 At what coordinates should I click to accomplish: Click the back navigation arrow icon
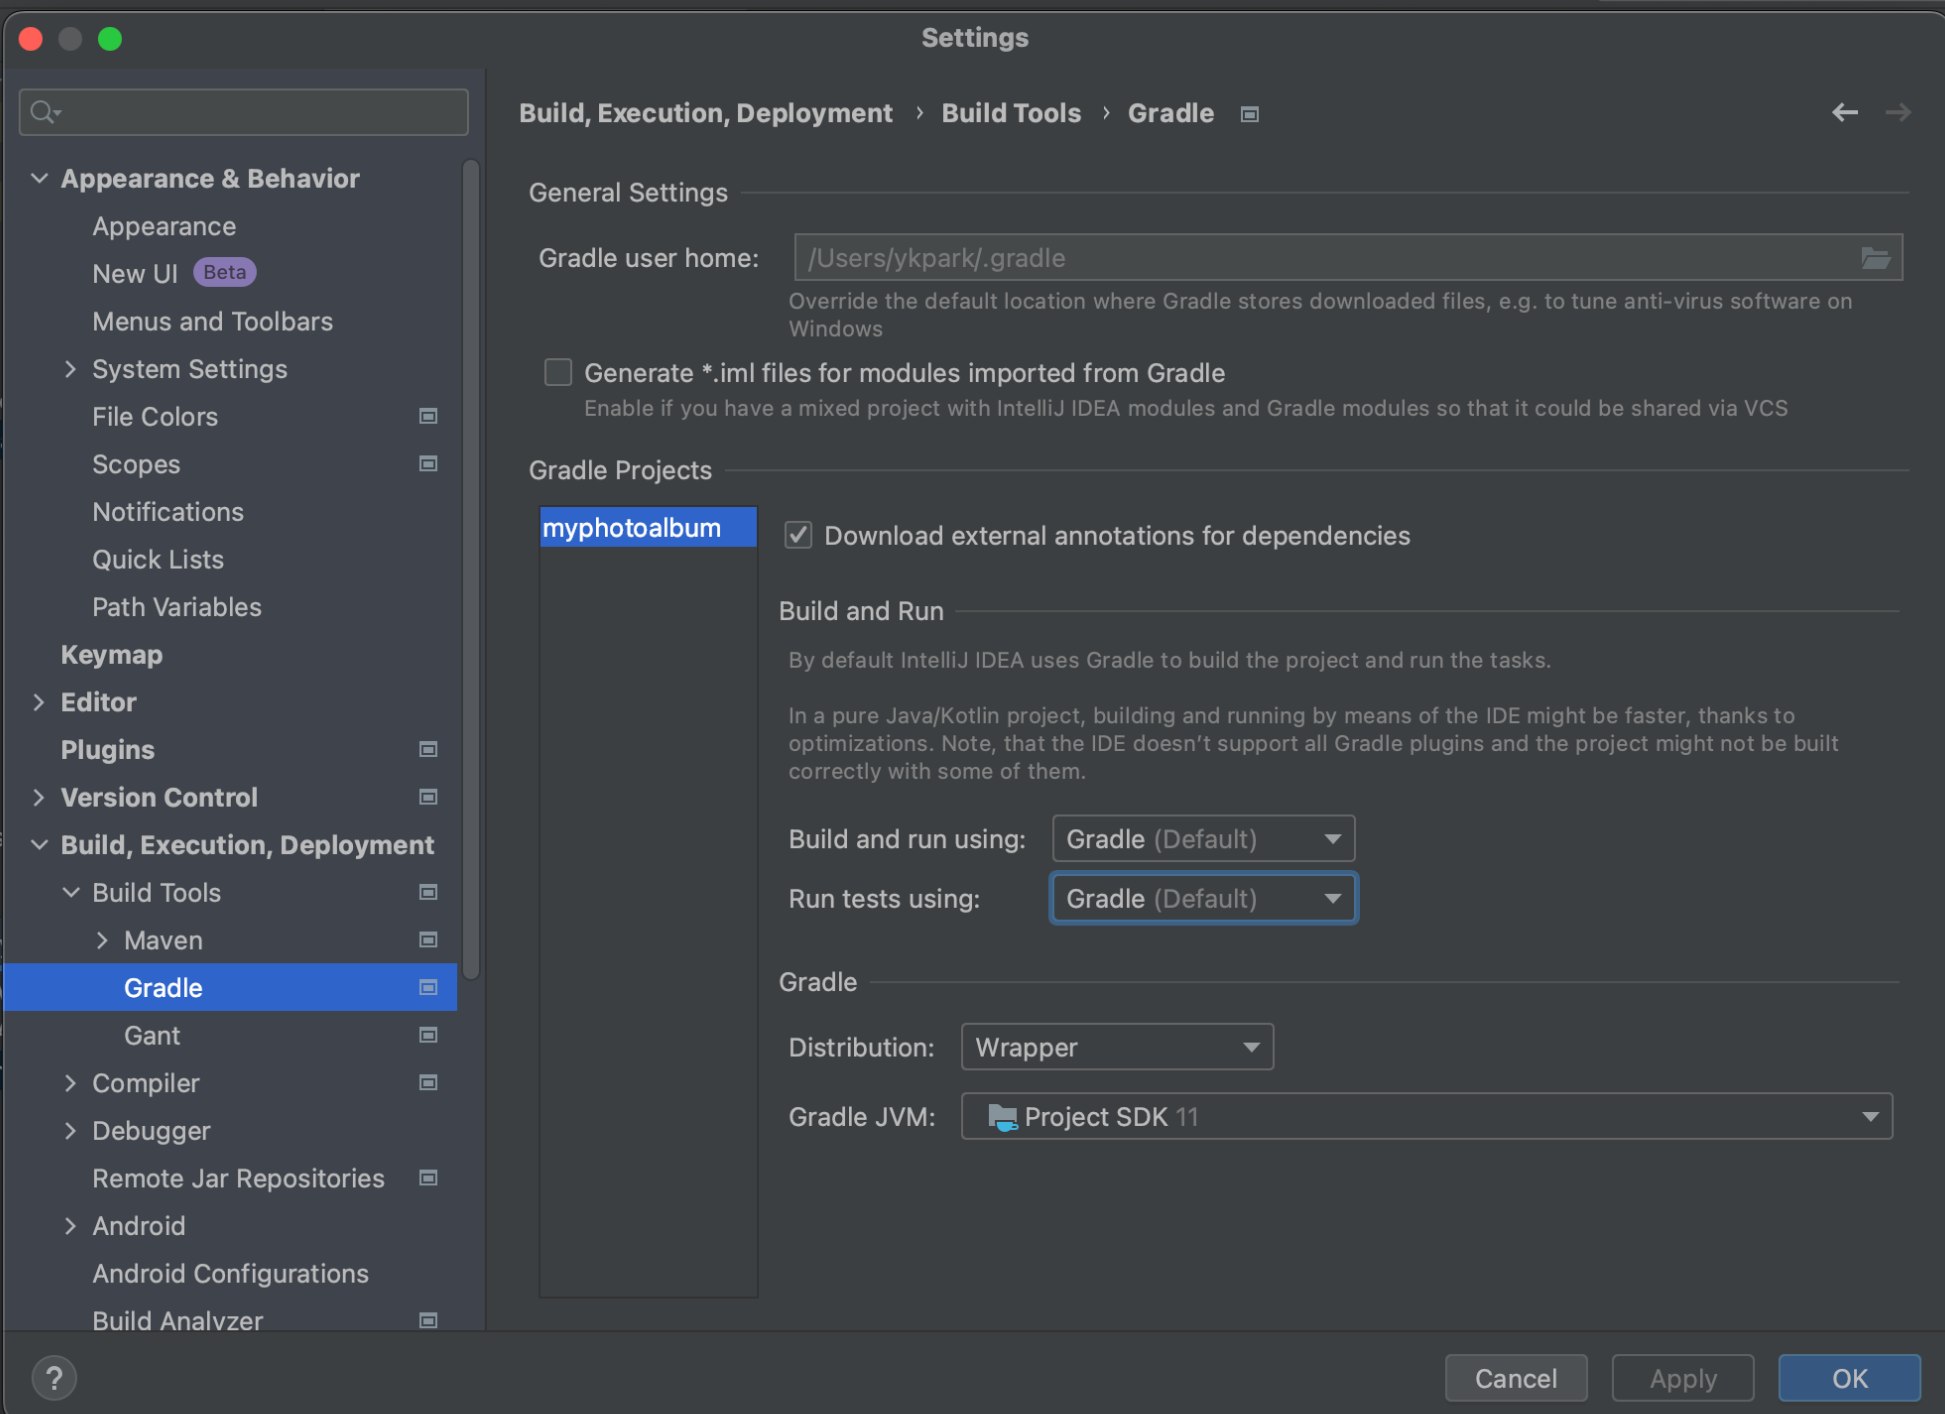[1844, 113]
